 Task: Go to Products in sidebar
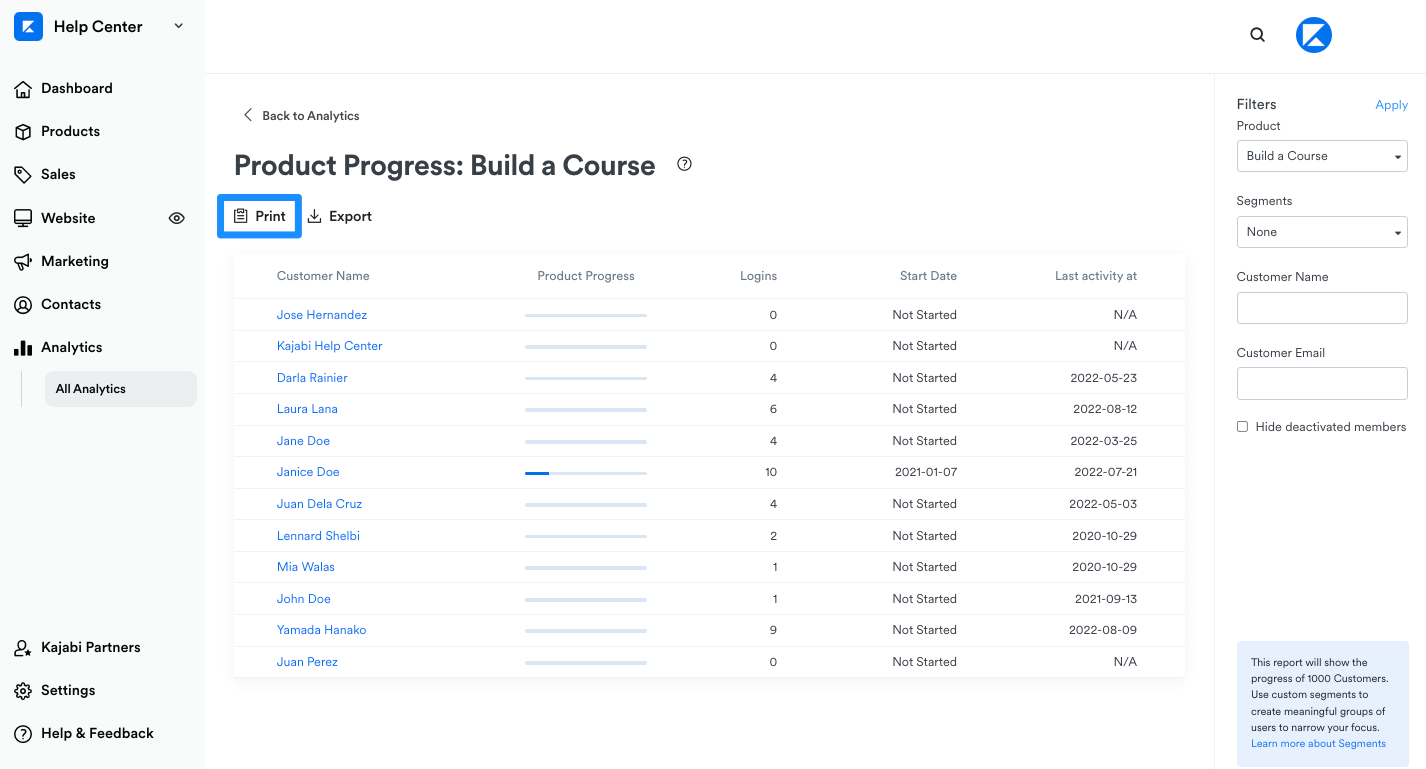coord(57,131)
